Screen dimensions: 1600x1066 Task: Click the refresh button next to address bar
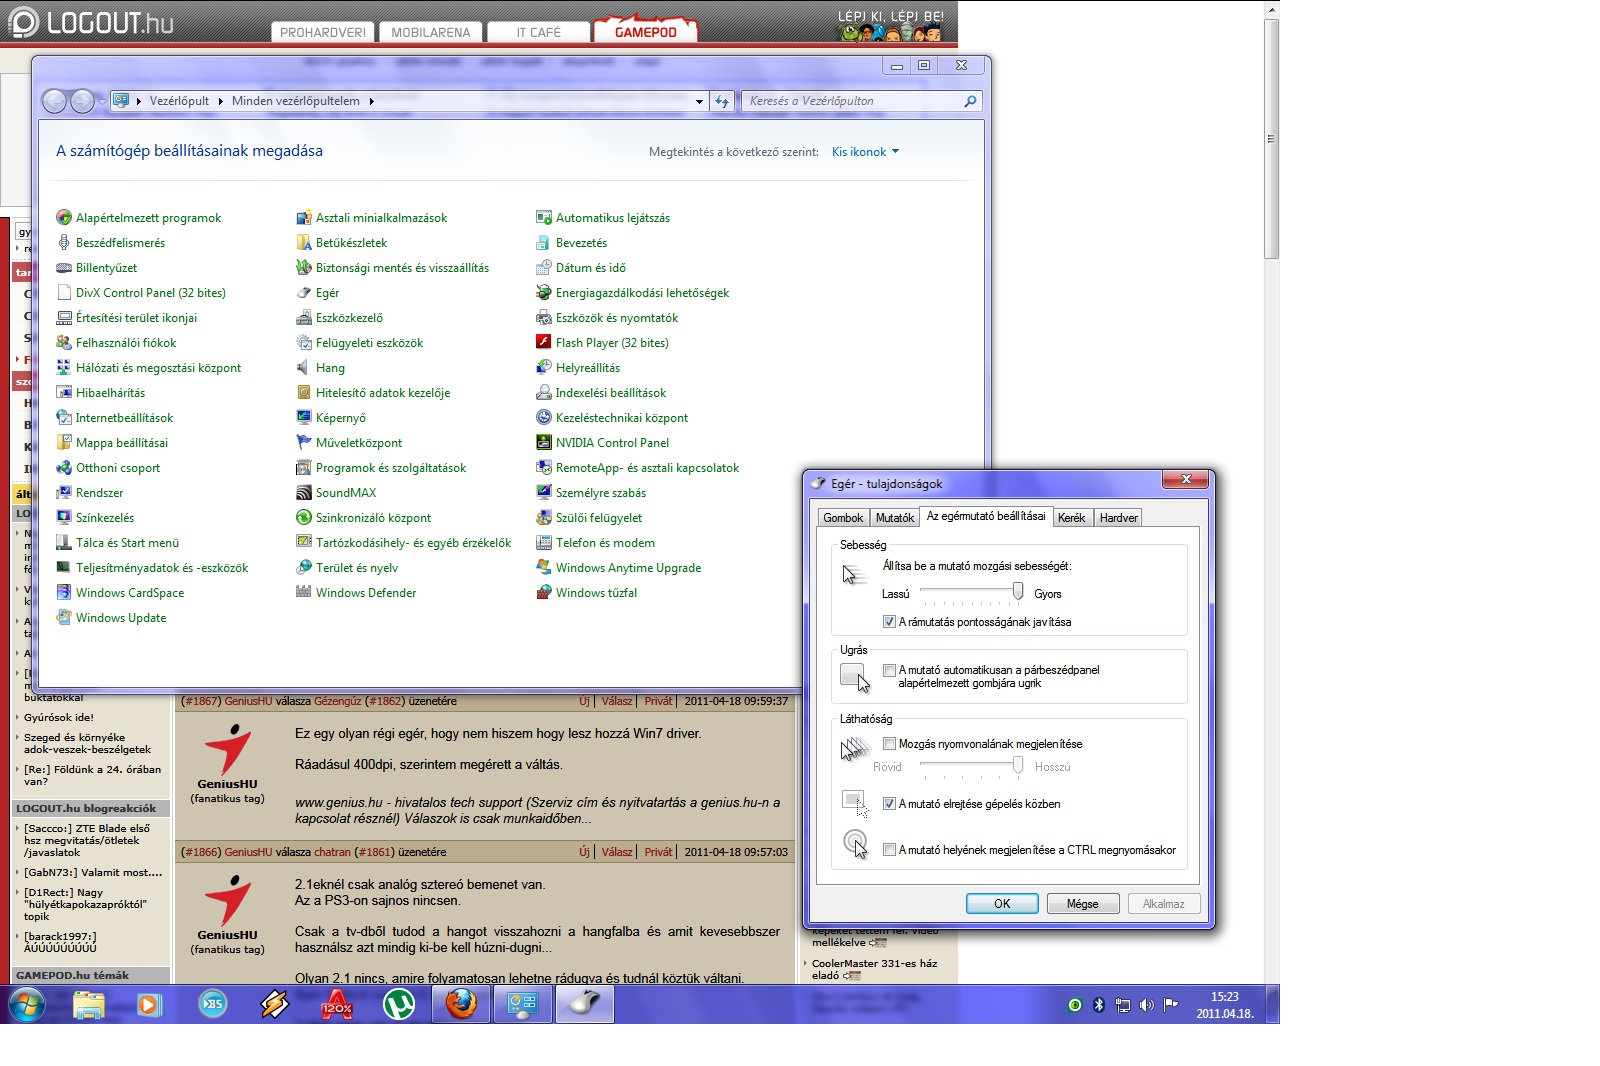pyautogui.click(x=722, y=101)
